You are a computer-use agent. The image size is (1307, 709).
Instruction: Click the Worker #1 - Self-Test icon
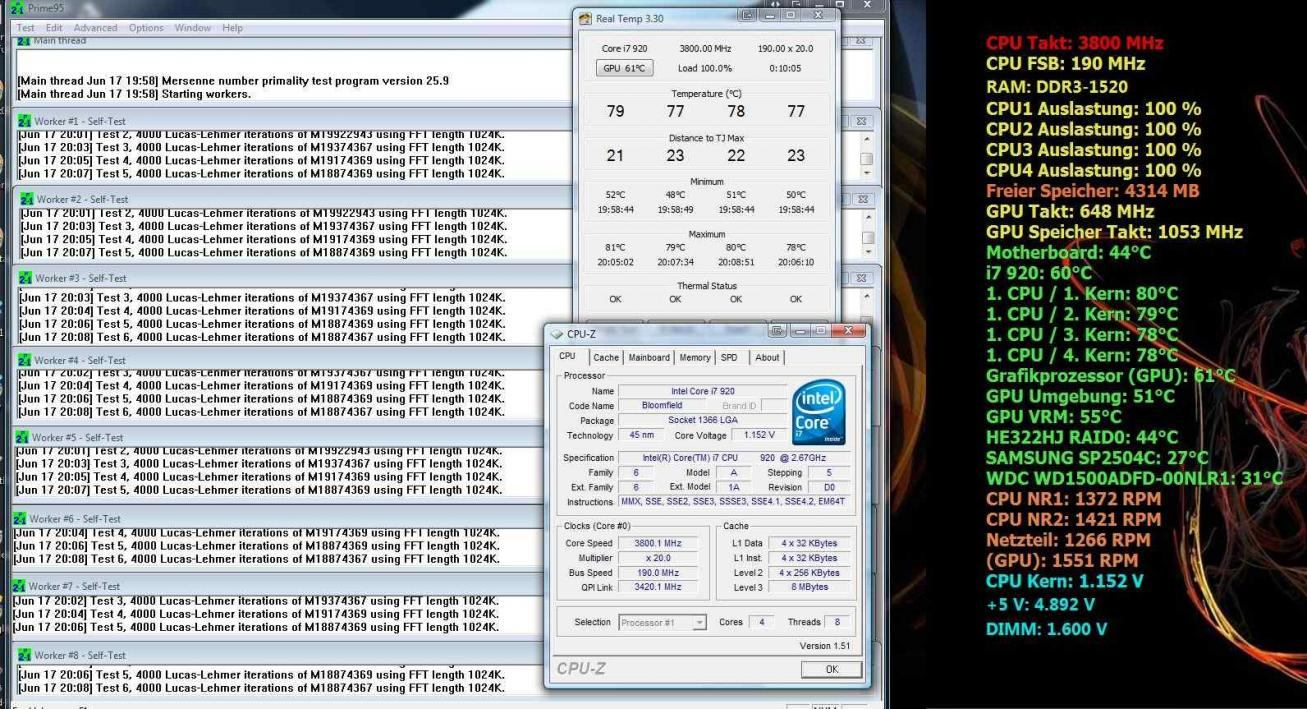[x=25, y=121]
